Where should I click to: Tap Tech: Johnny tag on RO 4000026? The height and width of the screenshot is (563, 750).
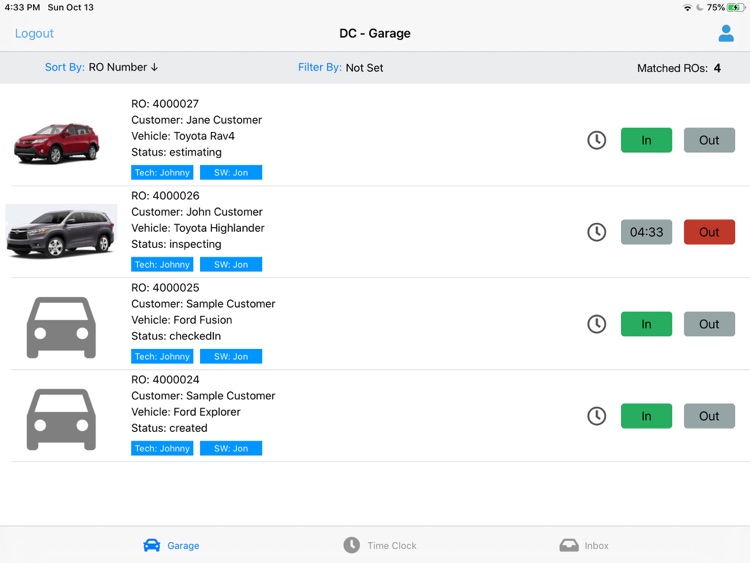click(x=162, y=265)
